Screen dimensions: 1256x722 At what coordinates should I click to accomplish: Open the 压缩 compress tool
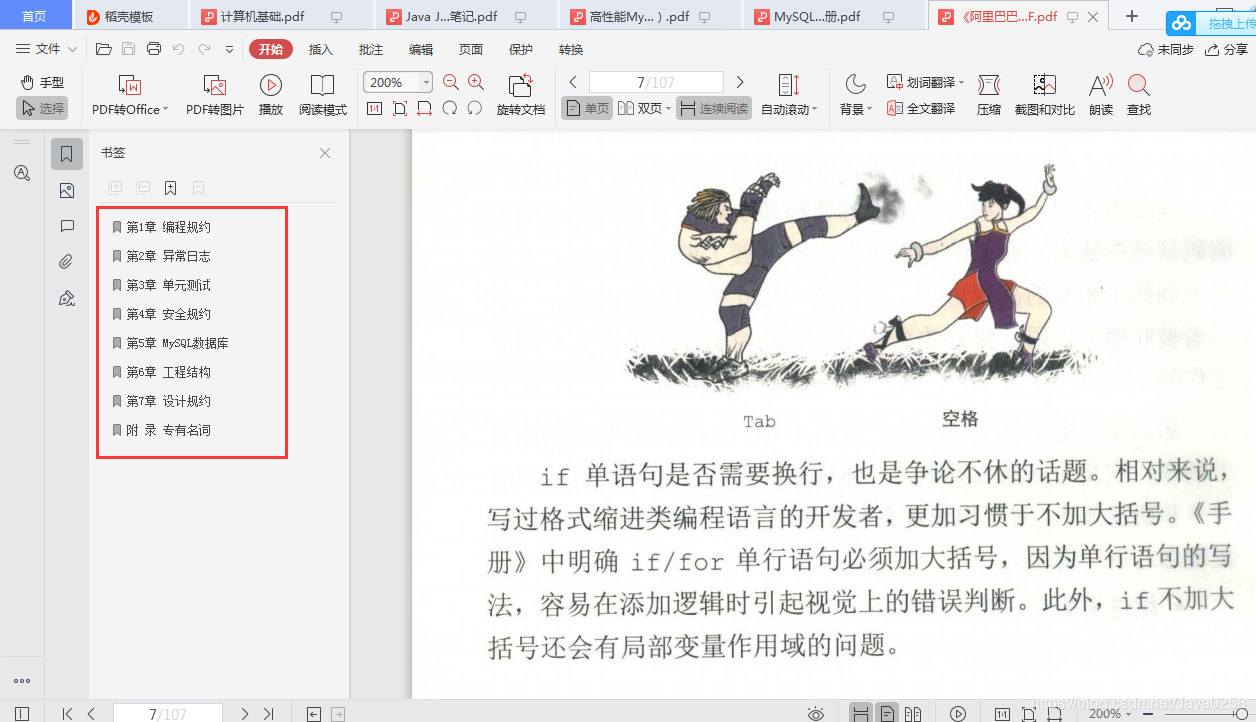click(x=989, y=96)
